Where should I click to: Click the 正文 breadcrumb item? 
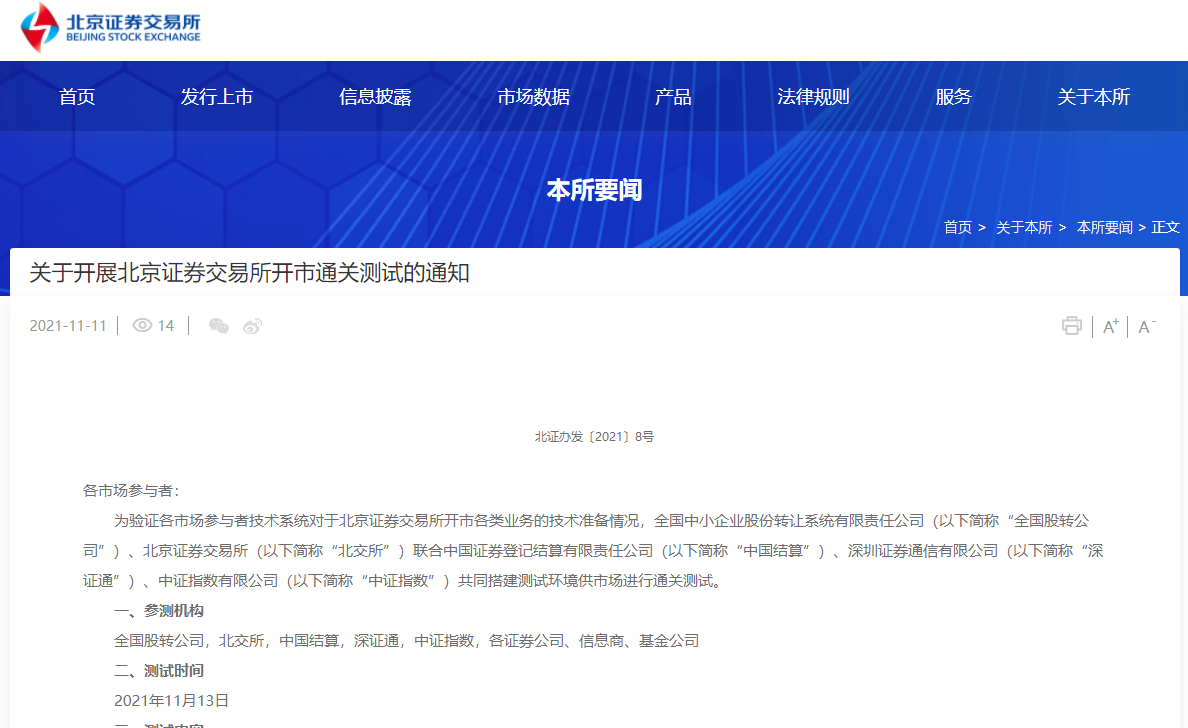point(1165,227)
